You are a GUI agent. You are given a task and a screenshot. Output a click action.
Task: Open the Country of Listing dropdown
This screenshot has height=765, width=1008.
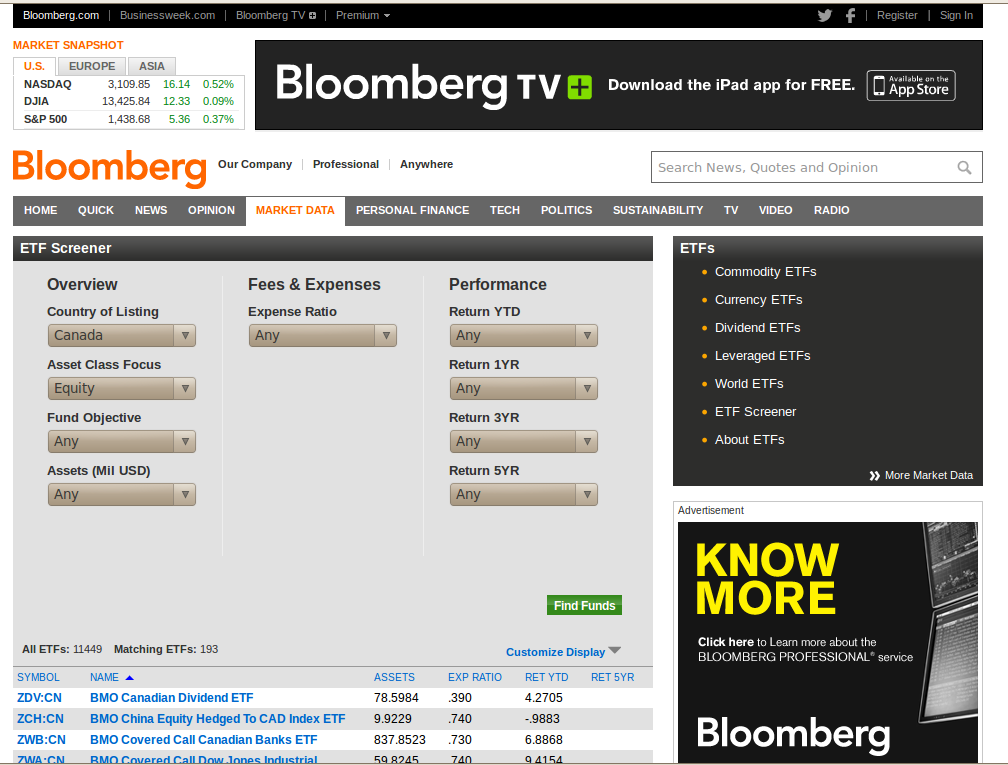[122, 336]
